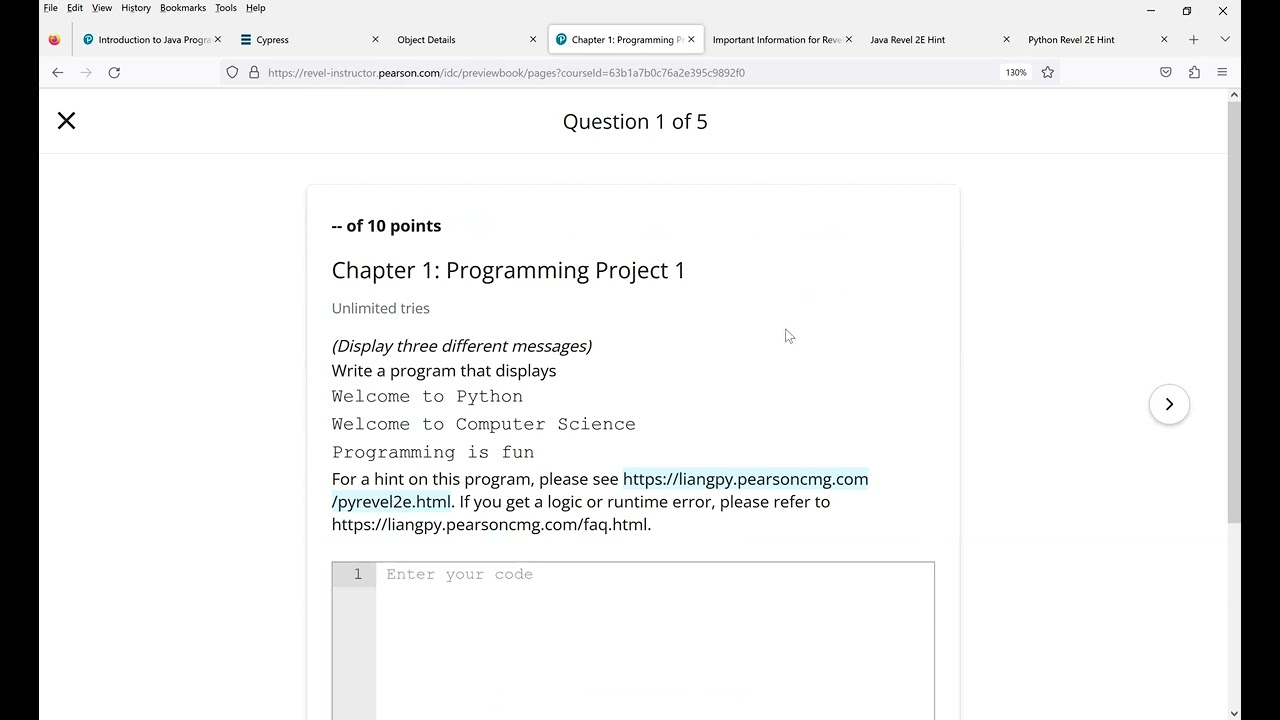The width and height of the screenshot is (1280, 720).
Task: Click the 130% zoom level indicator
Action: point(1016,72)
